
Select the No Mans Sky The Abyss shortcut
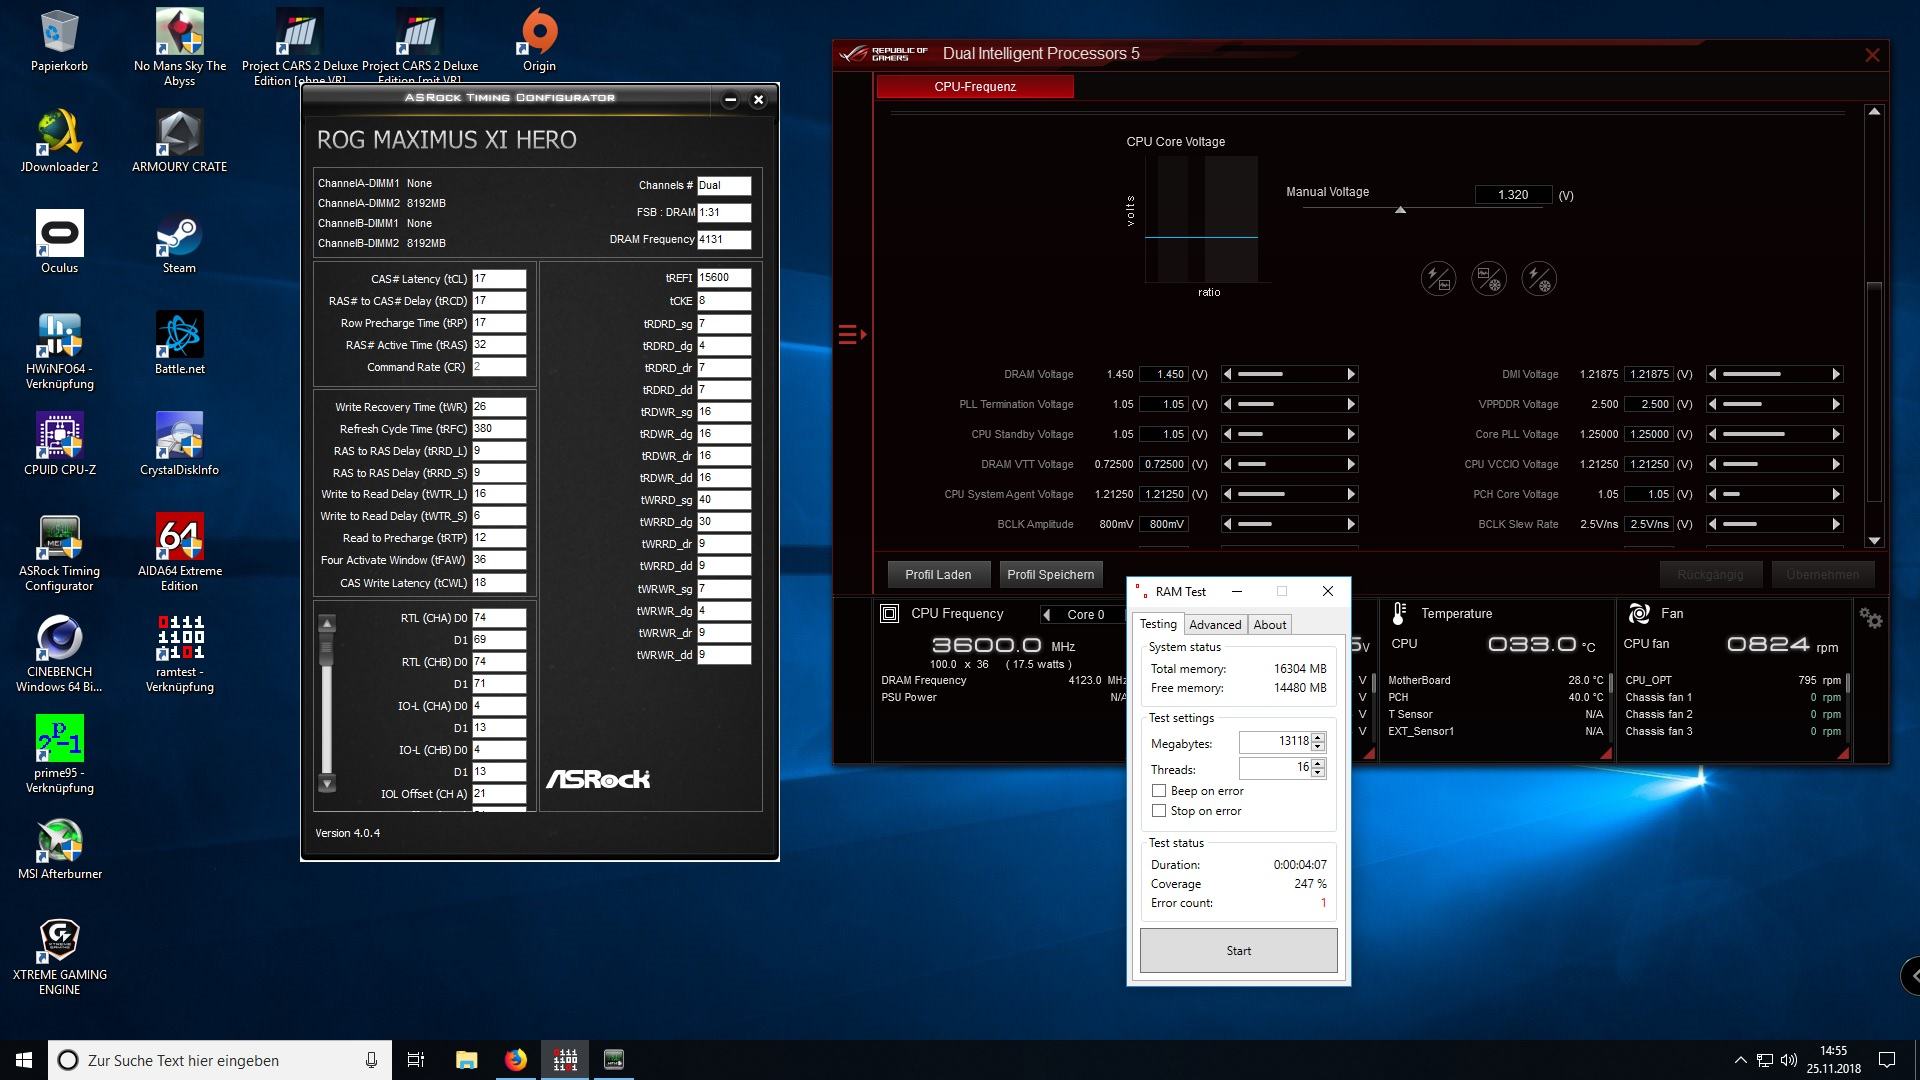(x=180, y=47)
